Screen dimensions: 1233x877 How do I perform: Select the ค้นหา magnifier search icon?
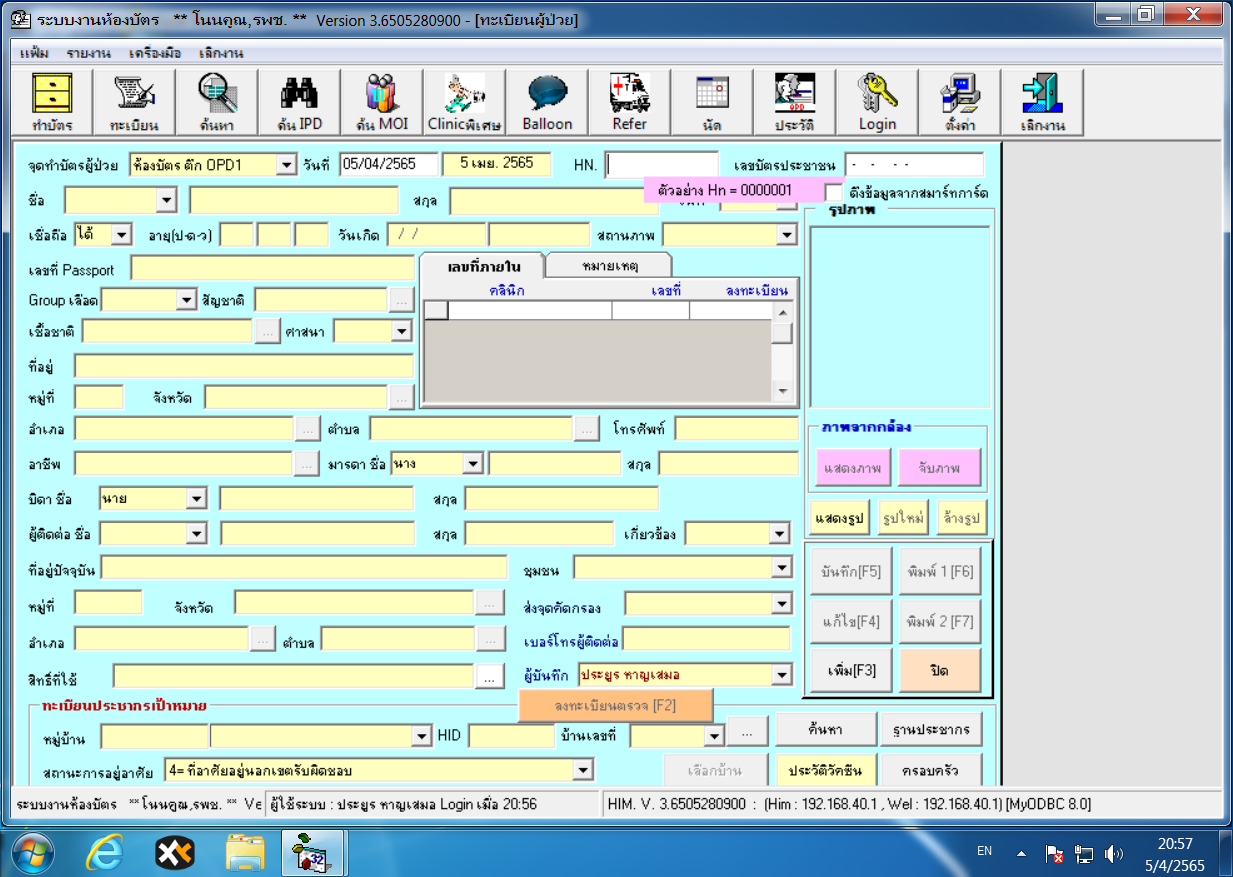[x=217, y=100]
